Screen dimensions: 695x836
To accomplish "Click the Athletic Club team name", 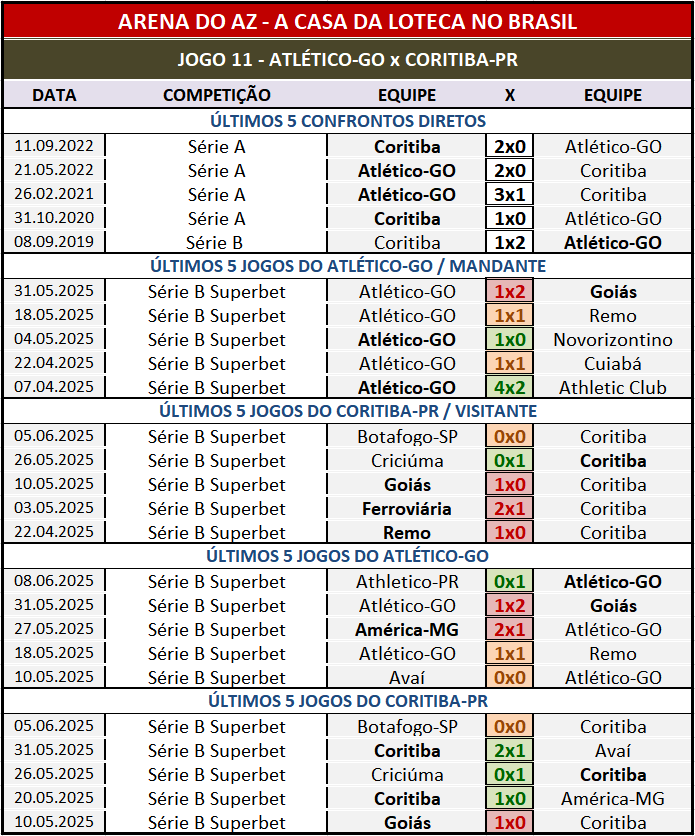I will click(x=613, y=388).
